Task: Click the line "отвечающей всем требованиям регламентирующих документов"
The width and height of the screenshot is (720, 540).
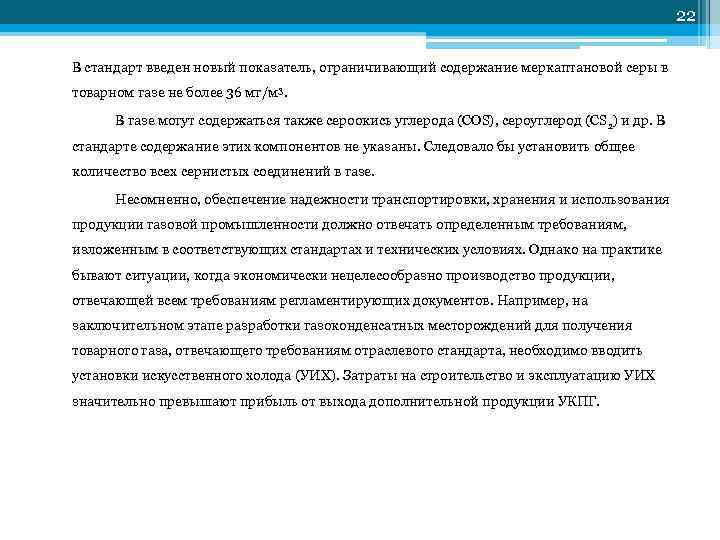Action: click(330, 301)
